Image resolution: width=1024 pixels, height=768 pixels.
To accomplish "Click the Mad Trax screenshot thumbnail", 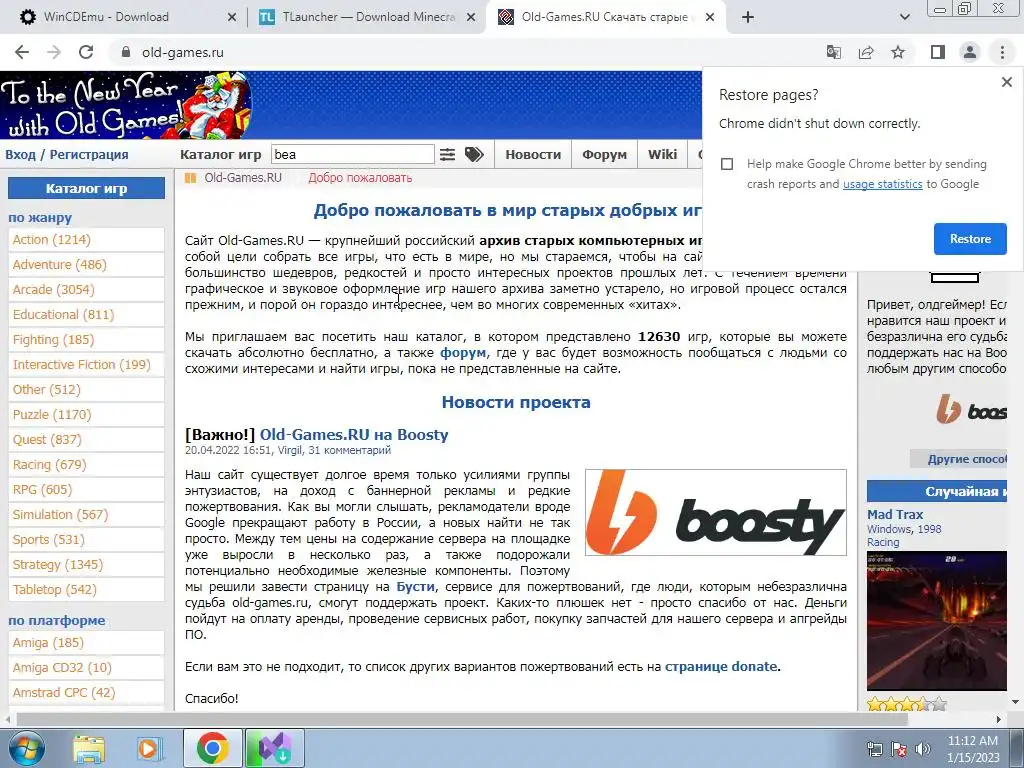I will (936, 621).
